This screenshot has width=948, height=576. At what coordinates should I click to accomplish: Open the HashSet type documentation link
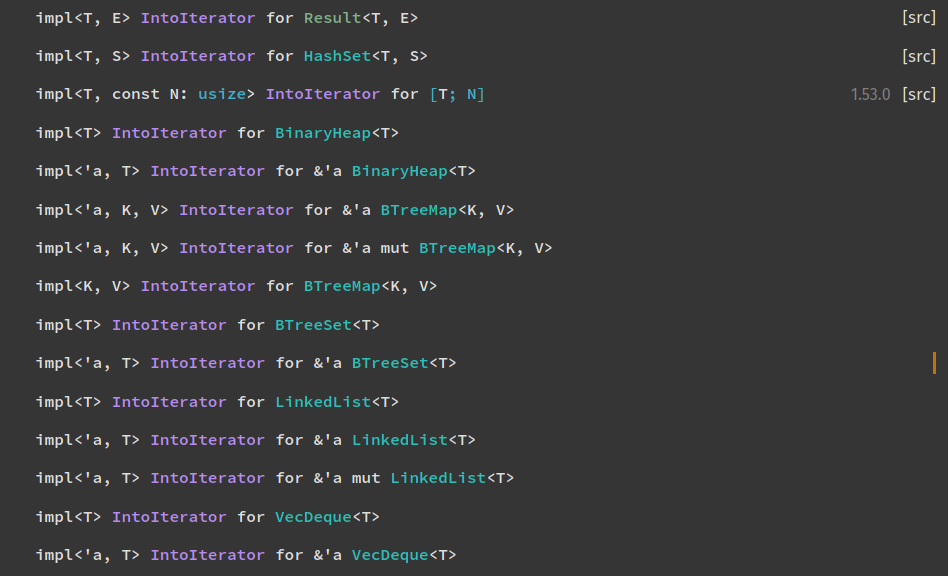(337, 56)
